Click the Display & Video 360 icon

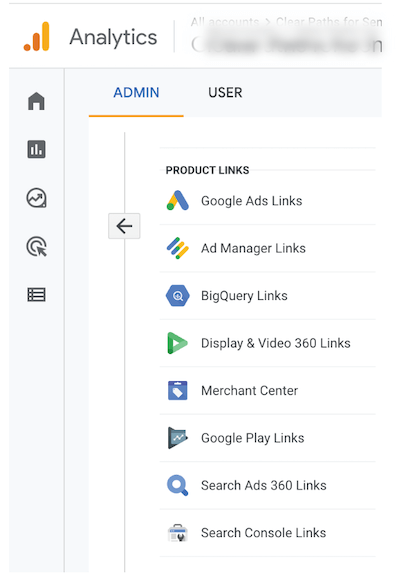(x=178, y=343)
